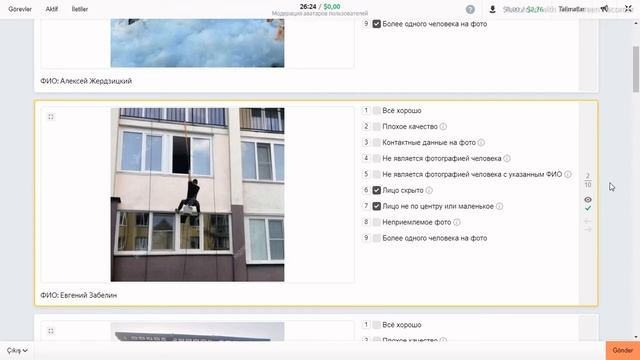640x360 pixels.
Task: Open info icon next to Лицо скрыто
Action: click(x=429, y=190)
